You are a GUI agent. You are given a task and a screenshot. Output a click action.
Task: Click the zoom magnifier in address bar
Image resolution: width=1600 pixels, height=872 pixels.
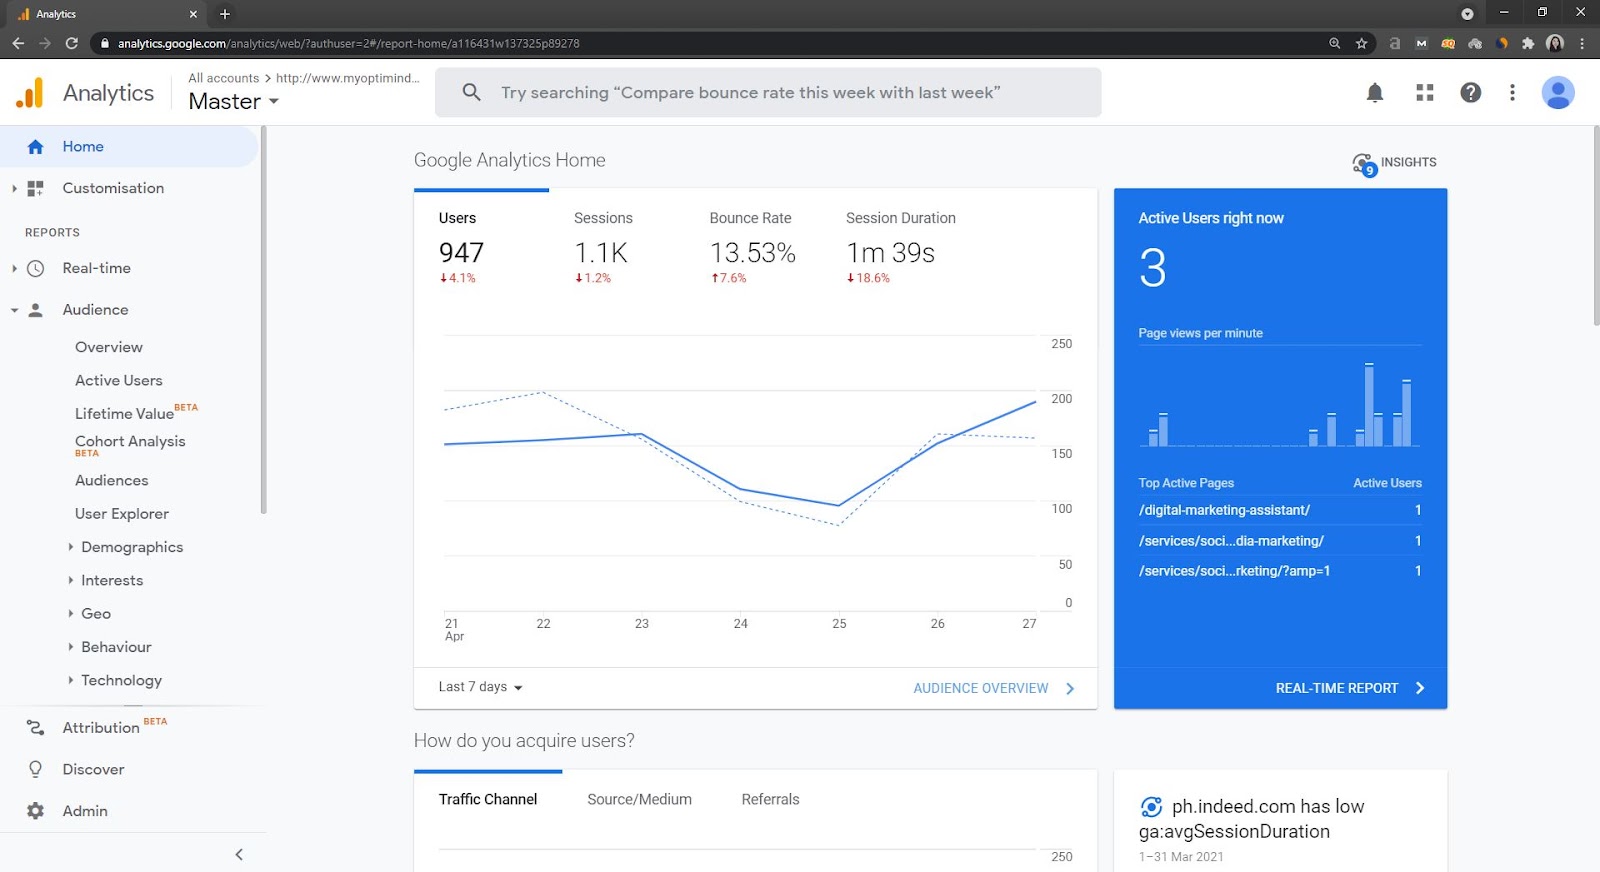tap(1334, 43)
